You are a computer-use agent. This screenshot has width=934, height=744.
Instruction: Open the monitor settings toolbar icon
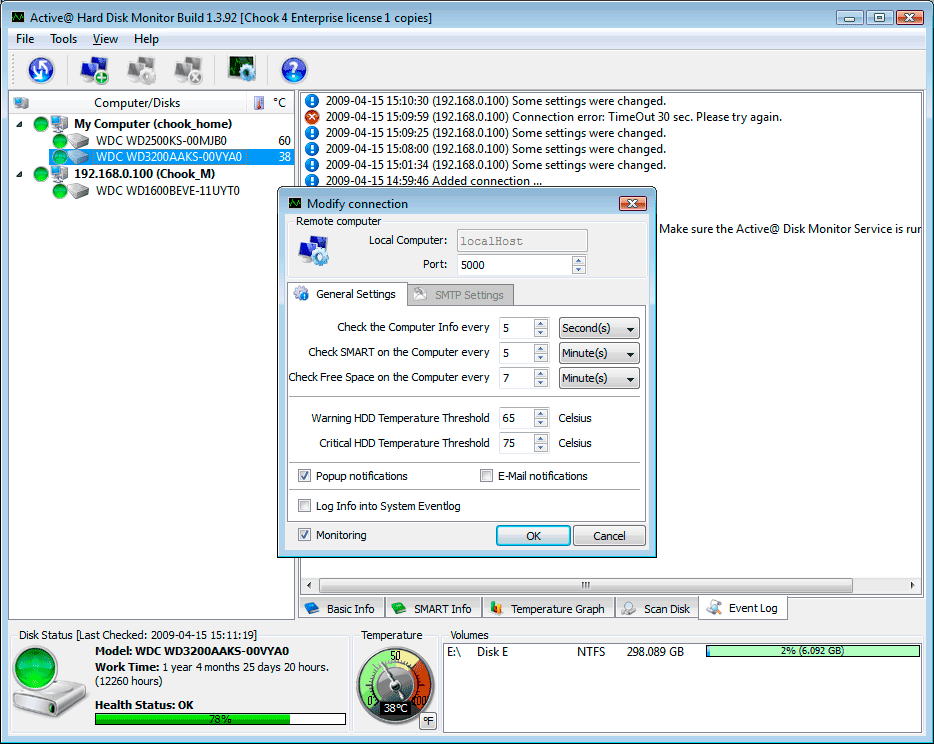(x=241, y=69)
